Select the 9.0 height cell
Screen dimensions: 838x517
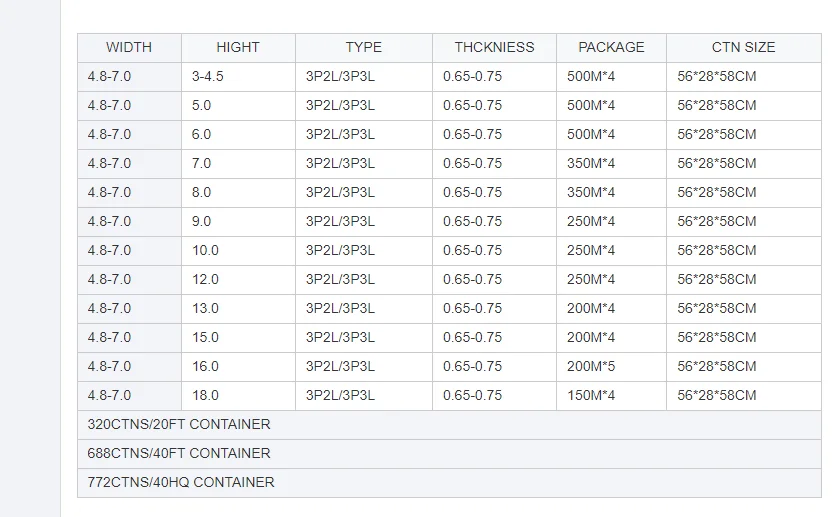(202, 221)
